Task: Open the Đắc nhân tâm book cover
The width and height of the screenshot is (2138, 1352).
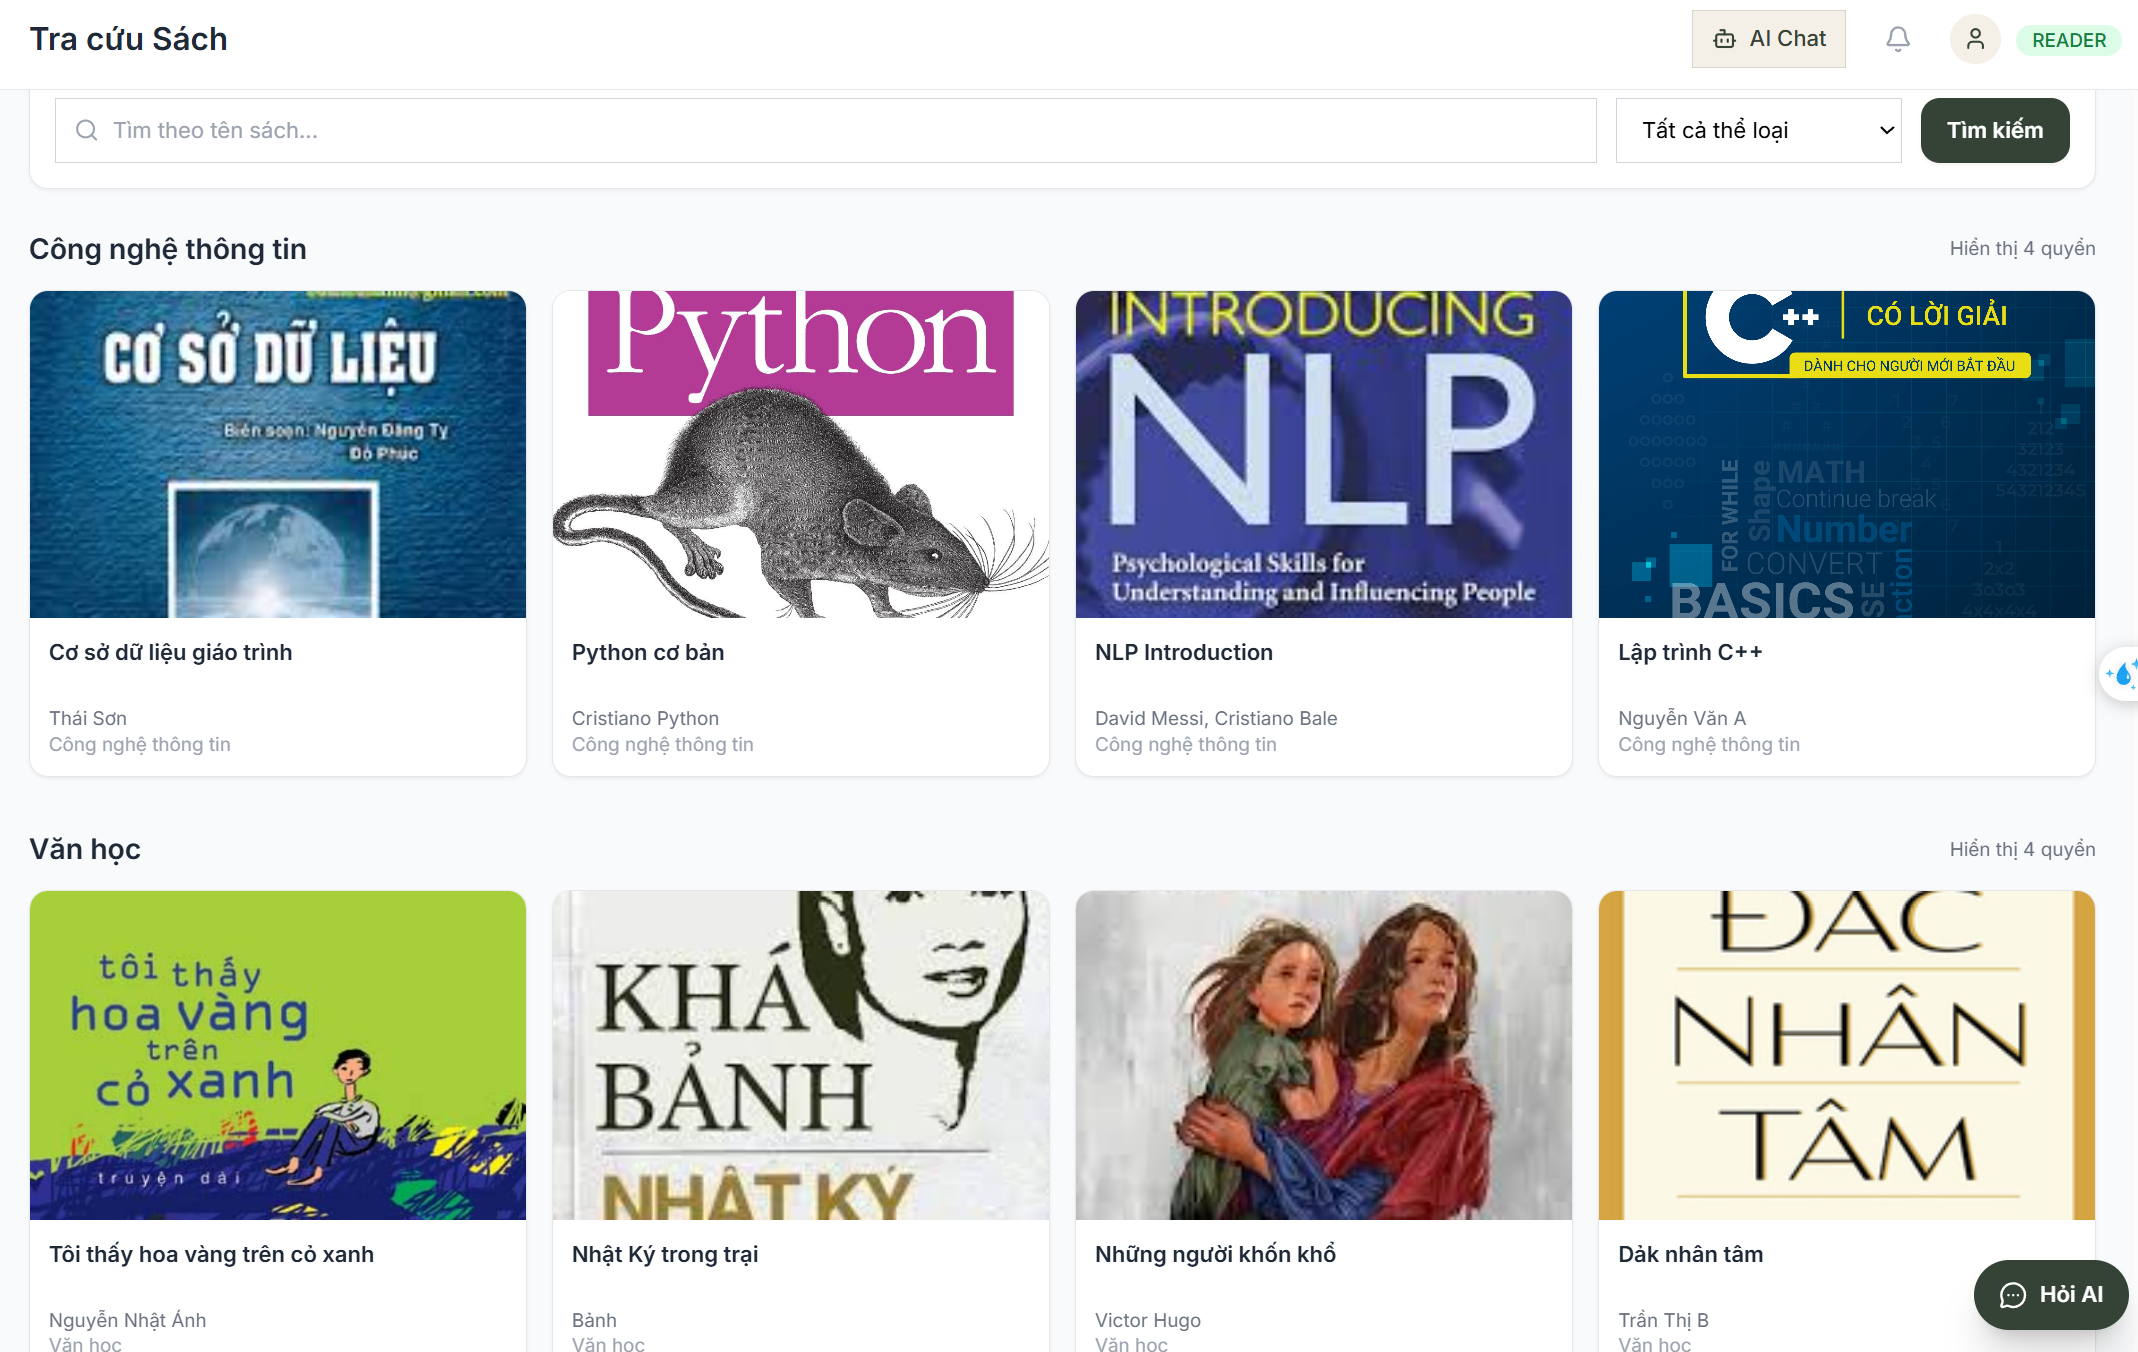Action: 1847,1055
